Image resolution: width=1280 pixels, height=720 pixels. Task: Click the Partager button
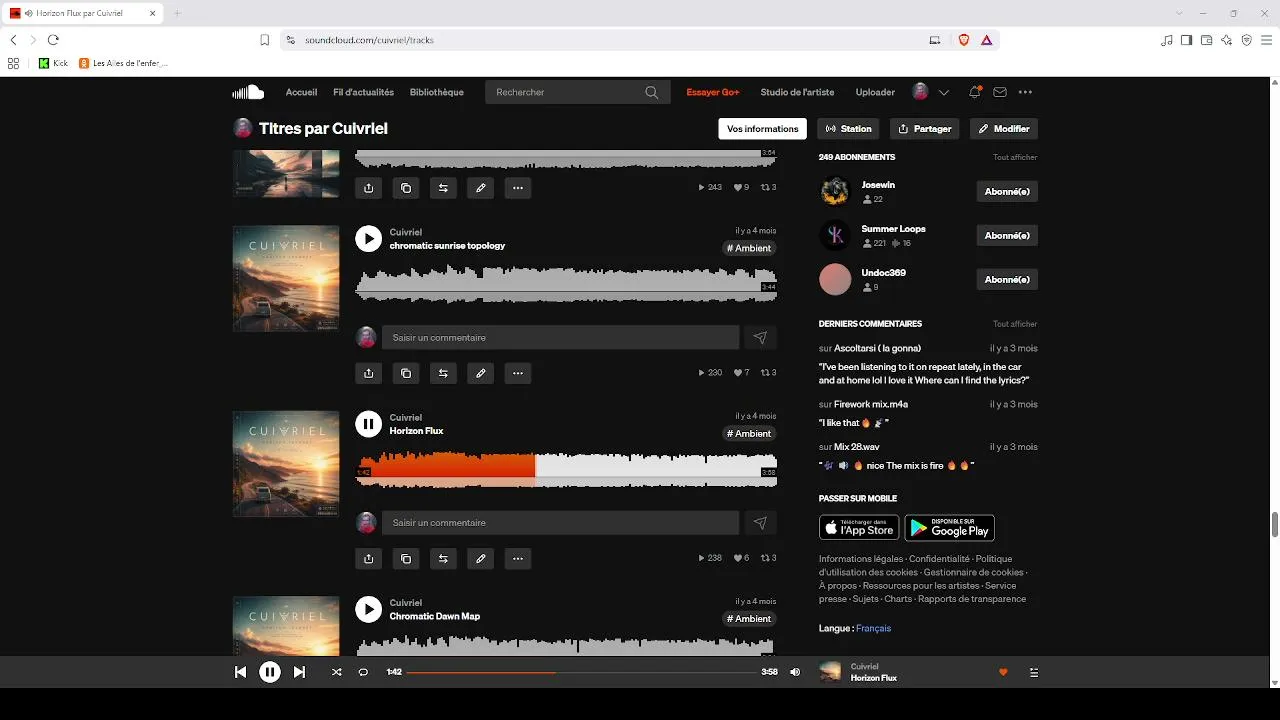[925, 129]
